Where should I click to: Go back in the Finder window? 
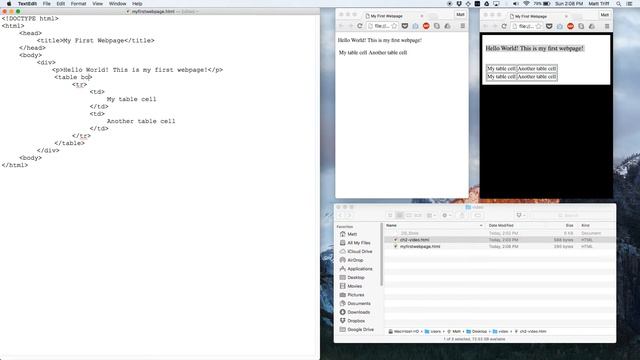[340, 215]
